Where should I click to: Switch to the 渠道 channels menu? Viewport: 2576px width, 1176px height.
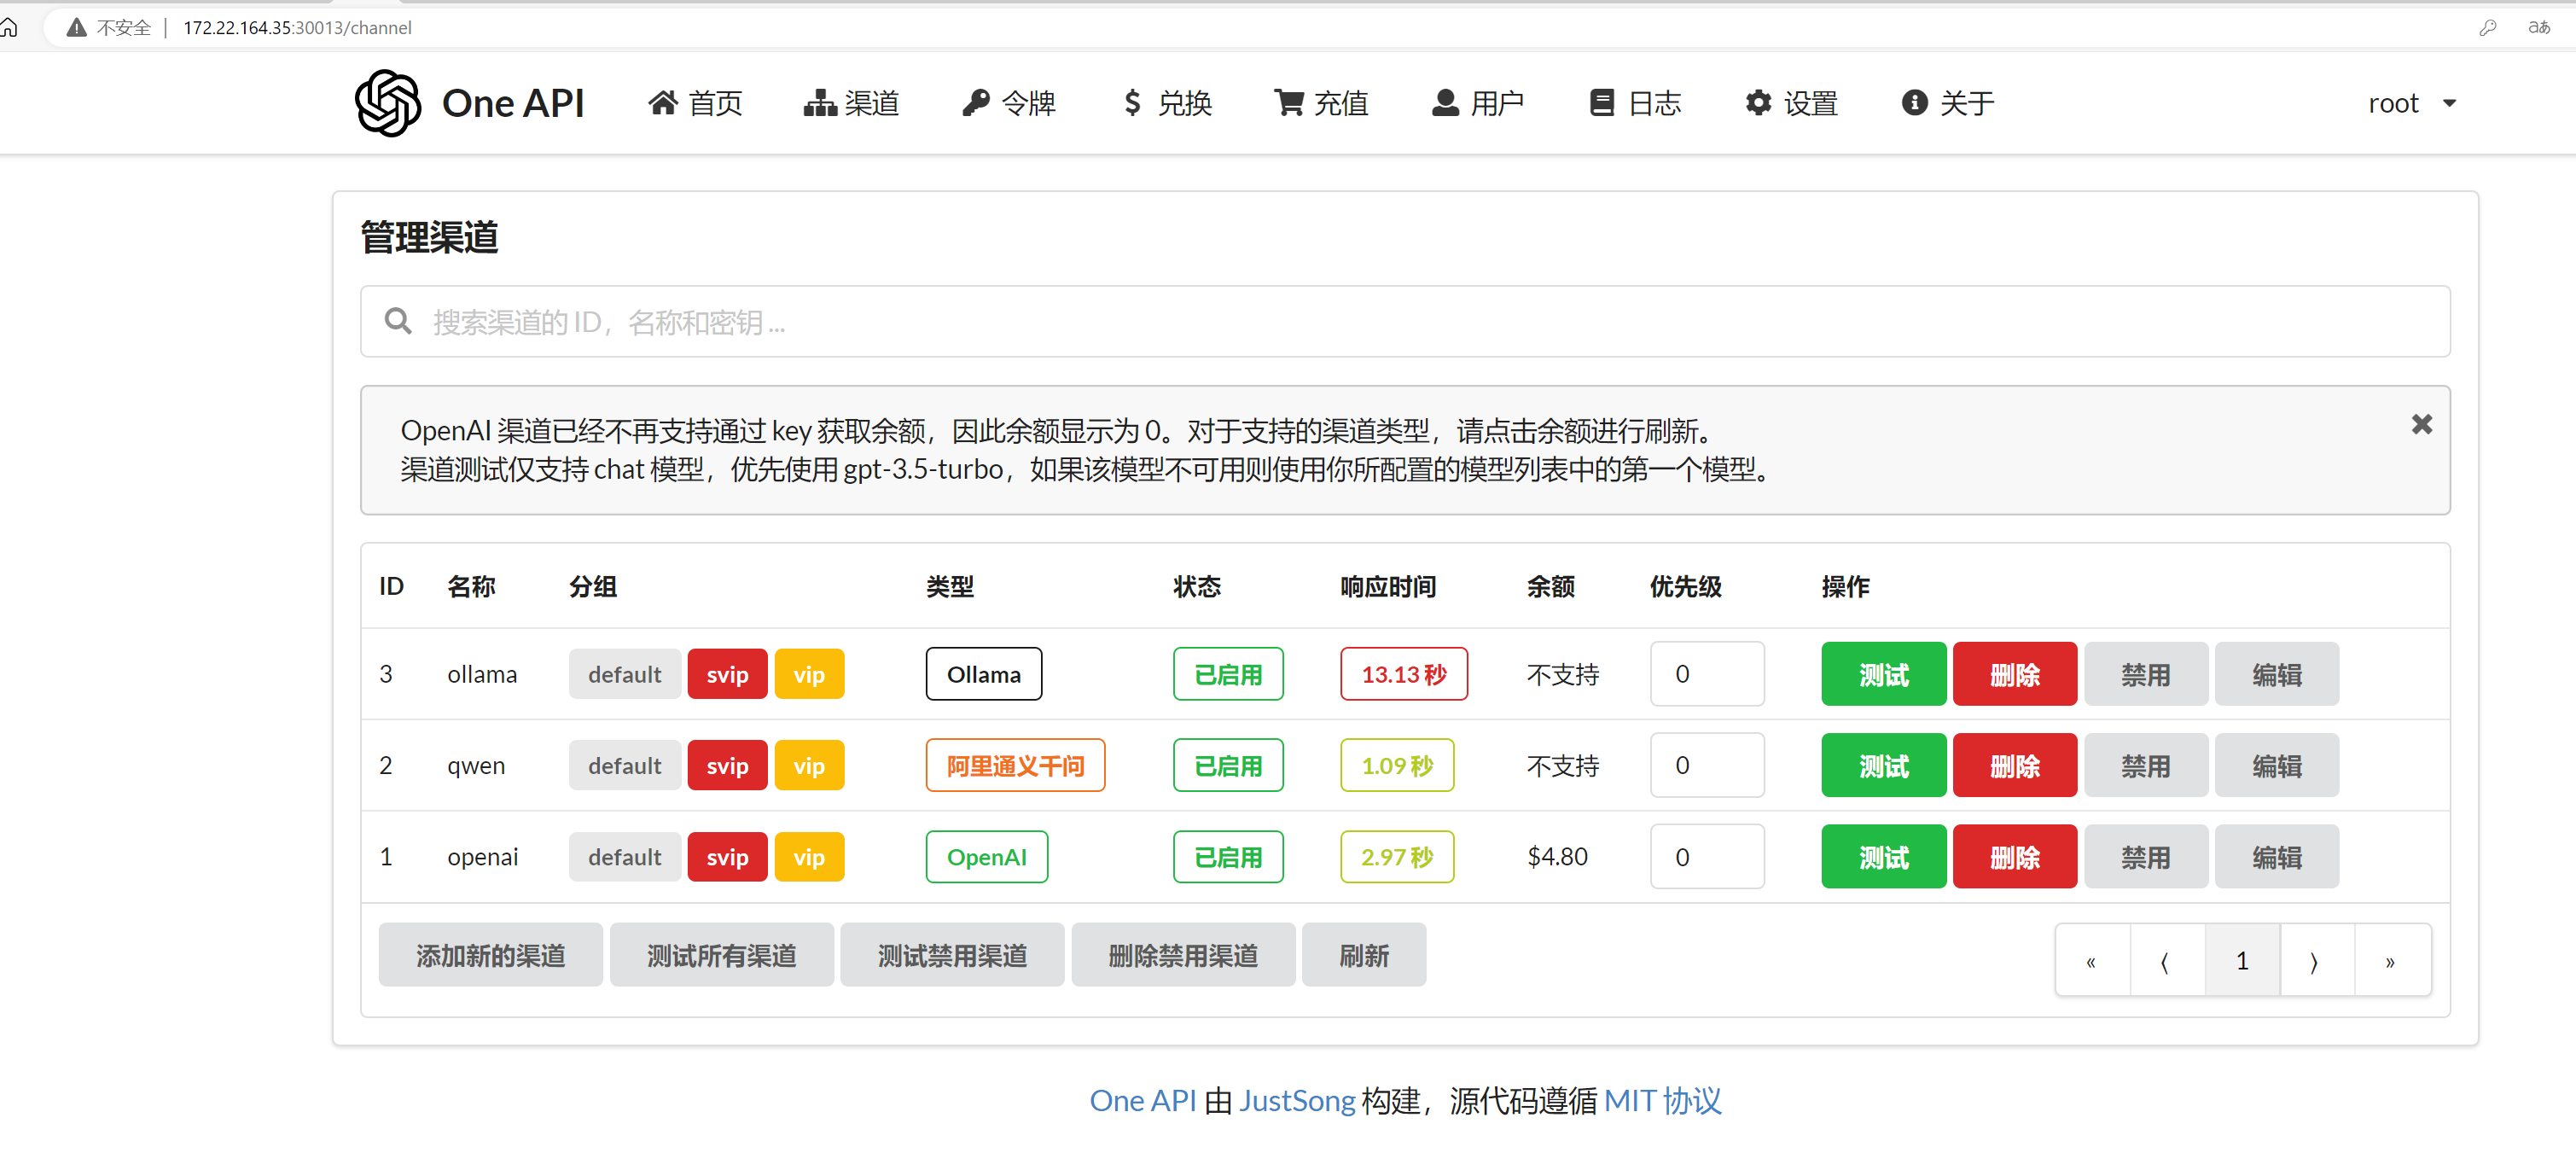pyautogui.click(x=851, y=103)
